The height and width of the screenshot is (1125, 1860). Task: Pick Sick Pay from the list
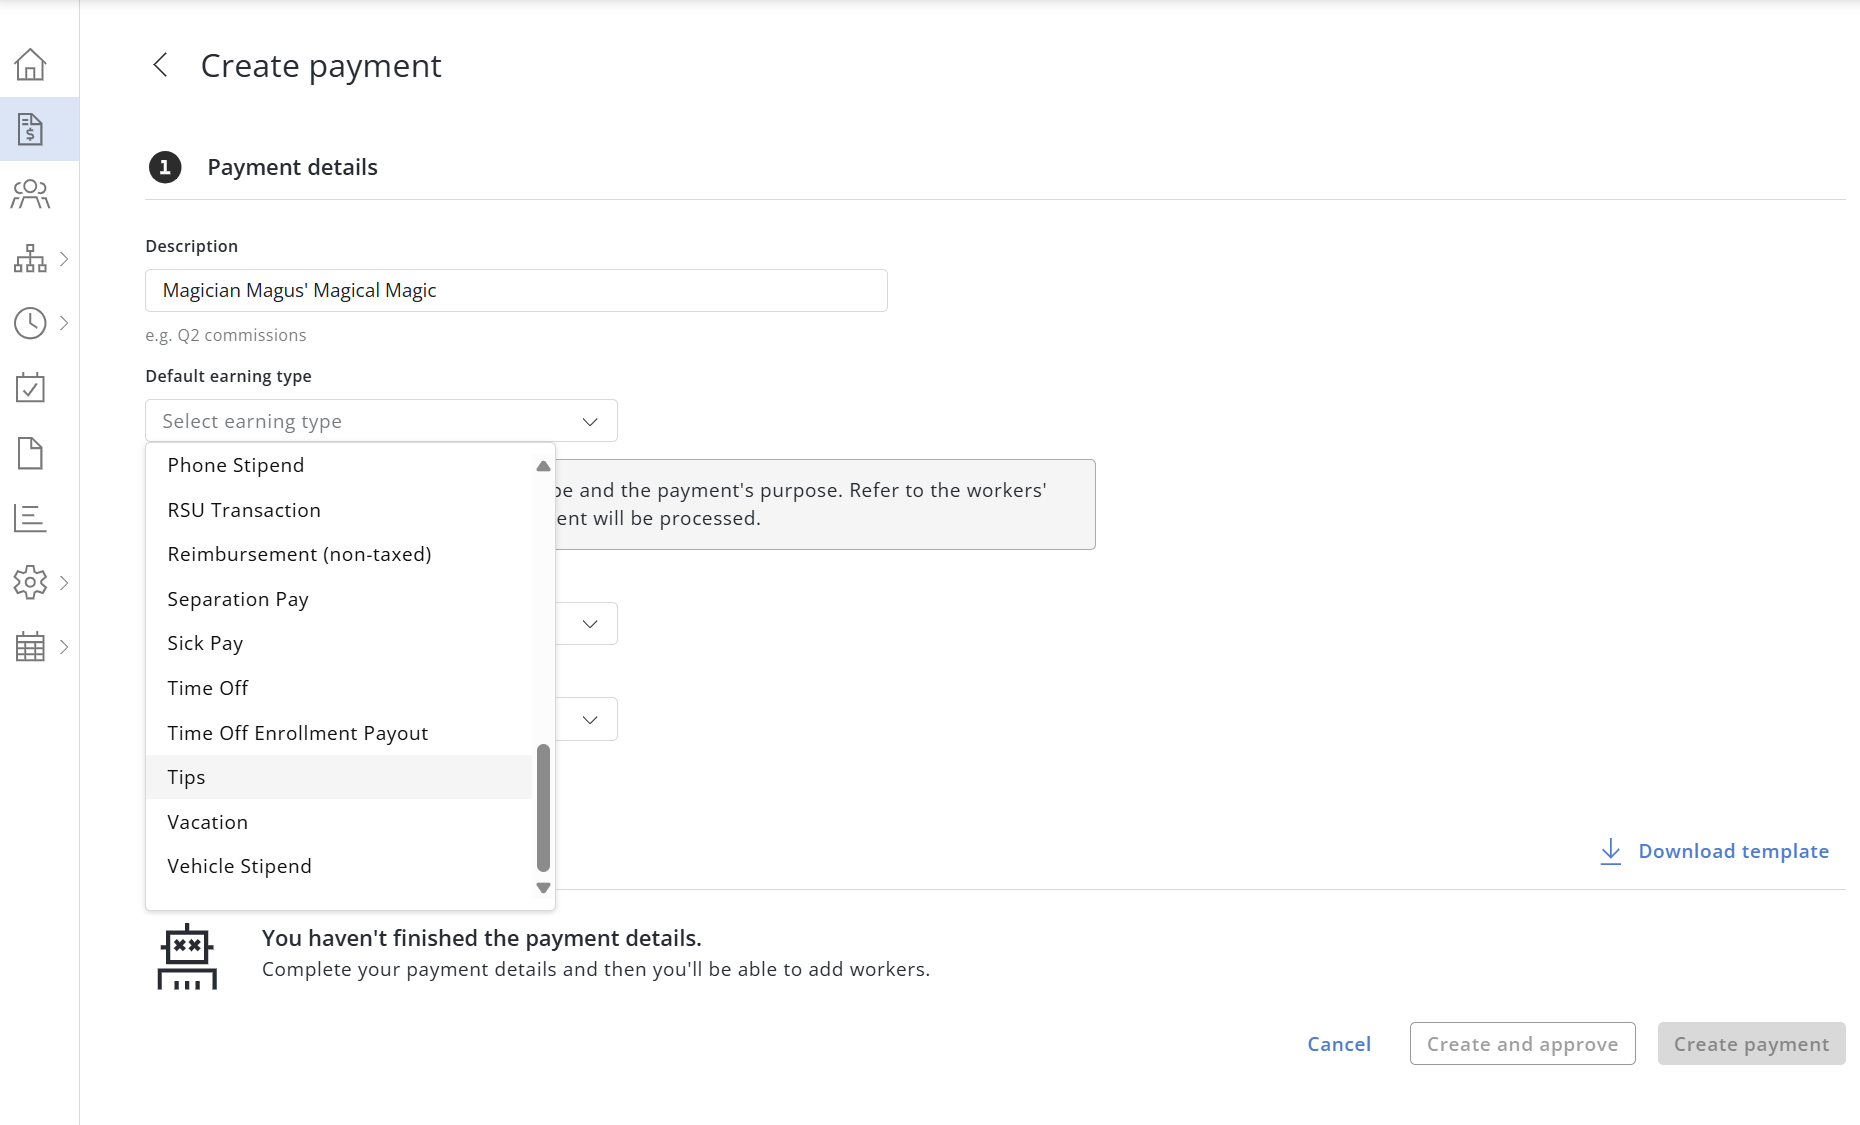pos(339,643)
